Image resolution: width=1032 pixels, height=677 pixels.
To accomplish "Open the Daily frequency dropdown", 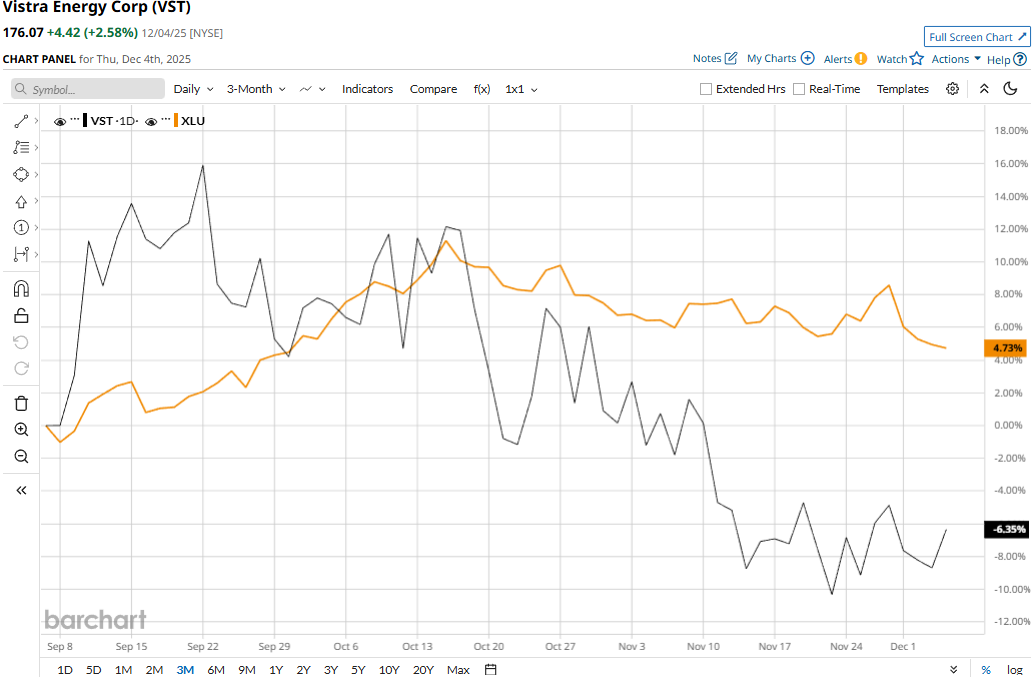I will click(194, 89).
